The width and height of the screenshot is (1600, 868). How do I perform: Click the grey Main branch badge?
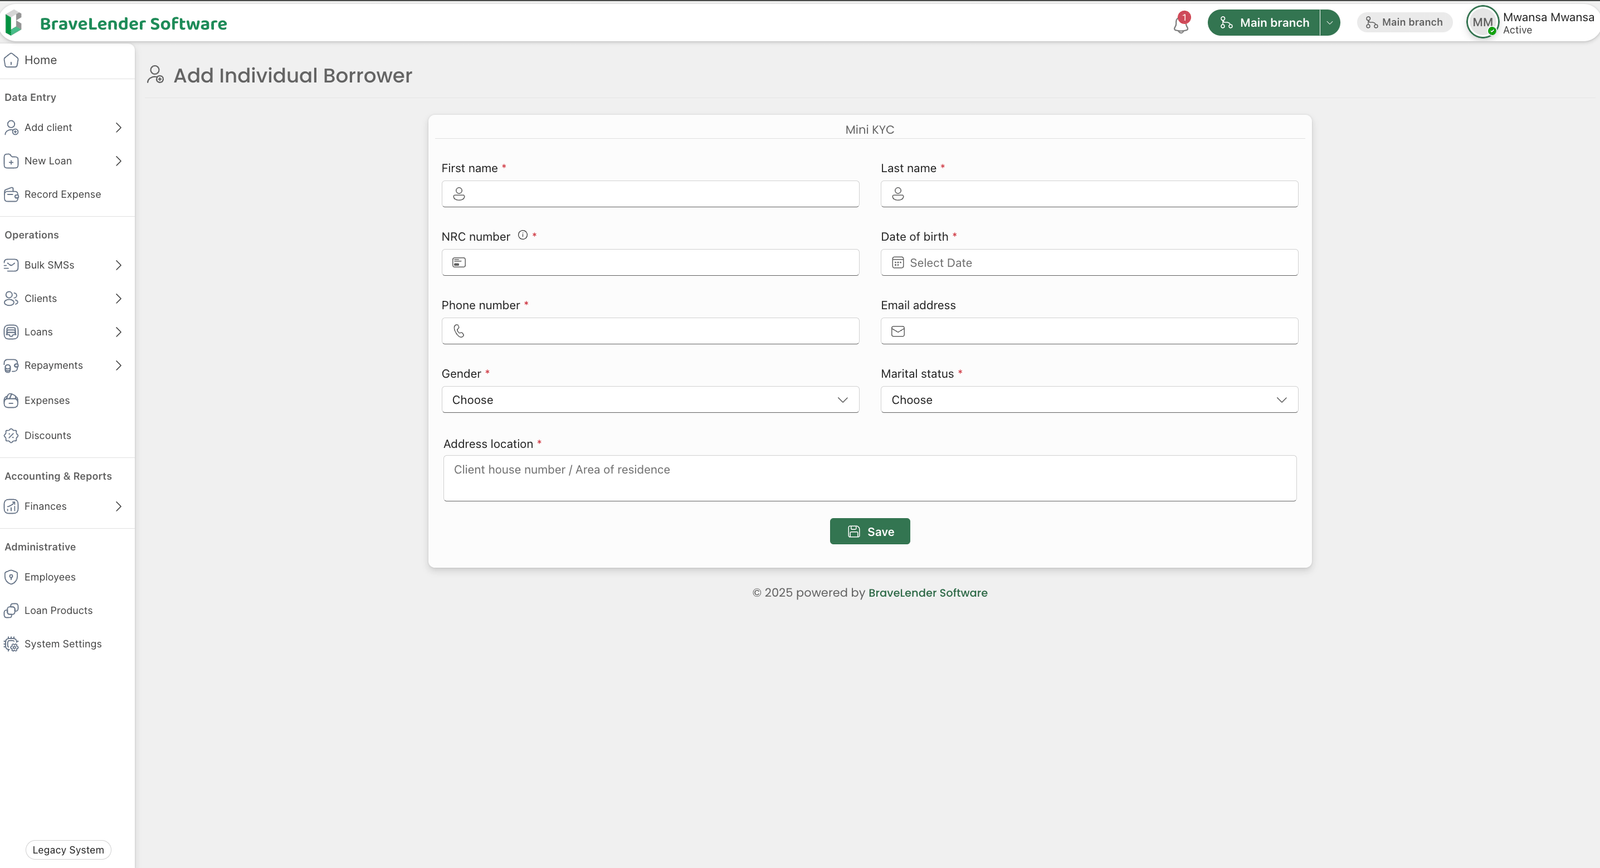[x=1405, y=22]
